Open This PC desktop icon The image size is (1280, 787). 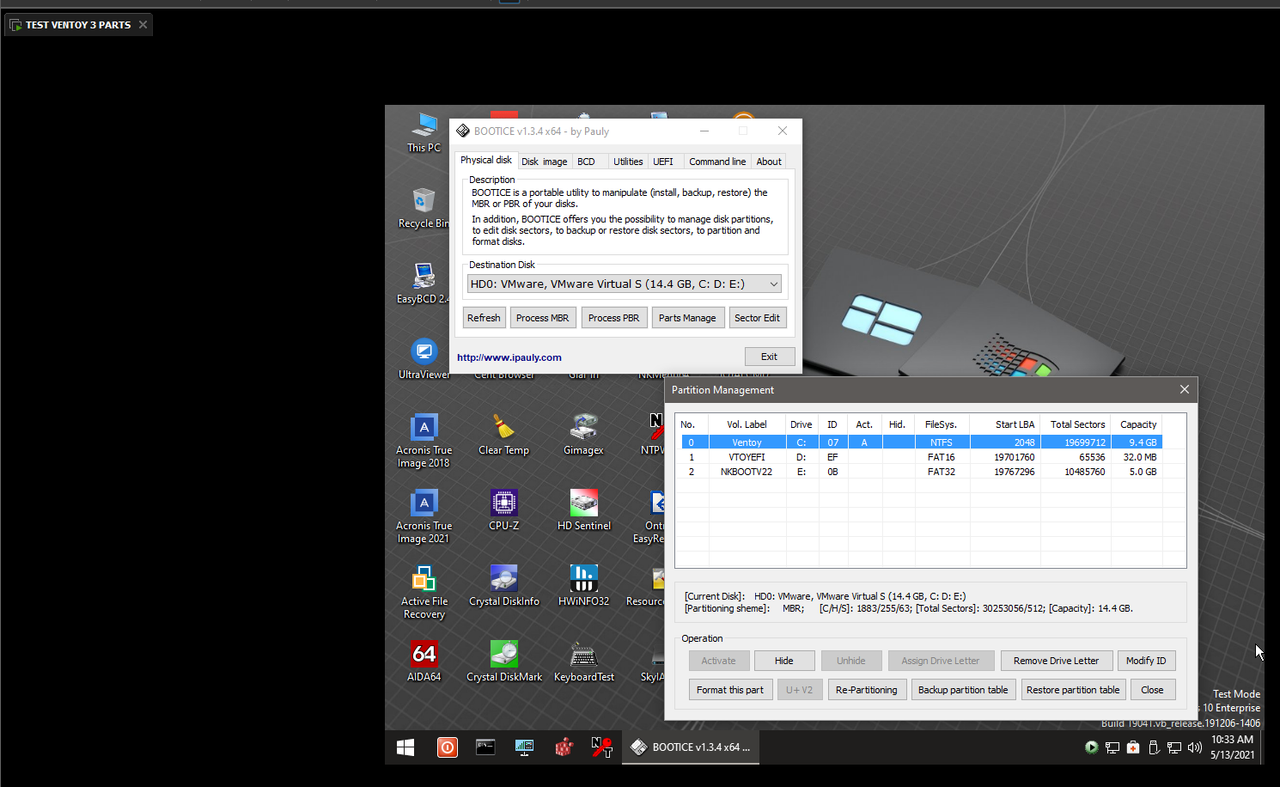click(x=424, y=132)
